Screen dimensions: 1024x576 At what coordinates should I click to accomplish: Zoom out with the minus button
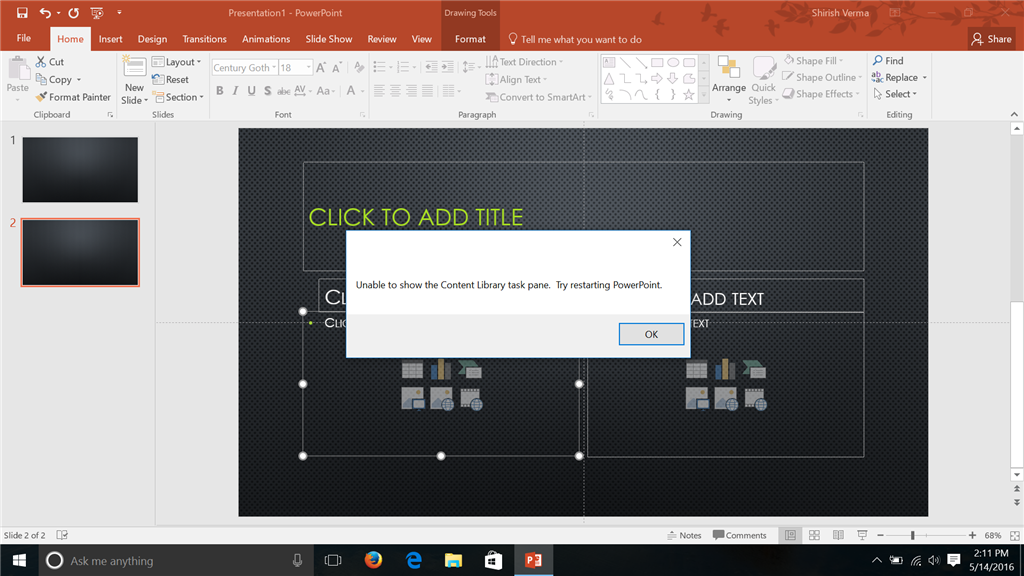[x=880, y=535]
